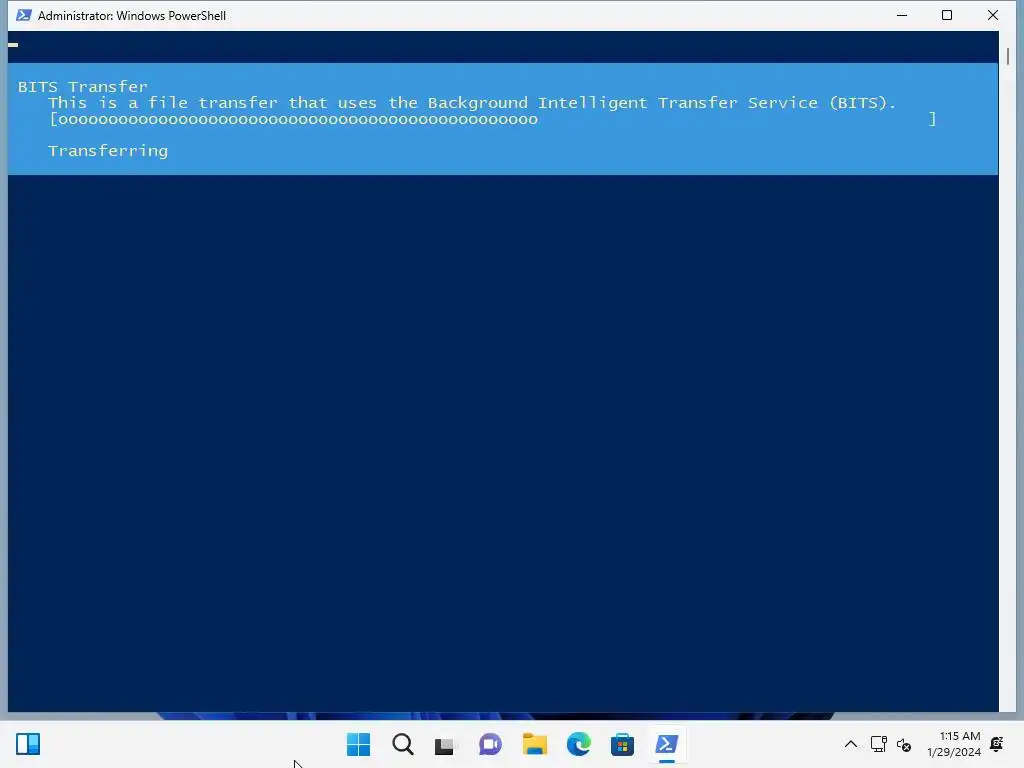The height and width of the screenshot is (768, 1024).
Task: Open Microsoft Store from the taskbar
Action: coord(622,744)
